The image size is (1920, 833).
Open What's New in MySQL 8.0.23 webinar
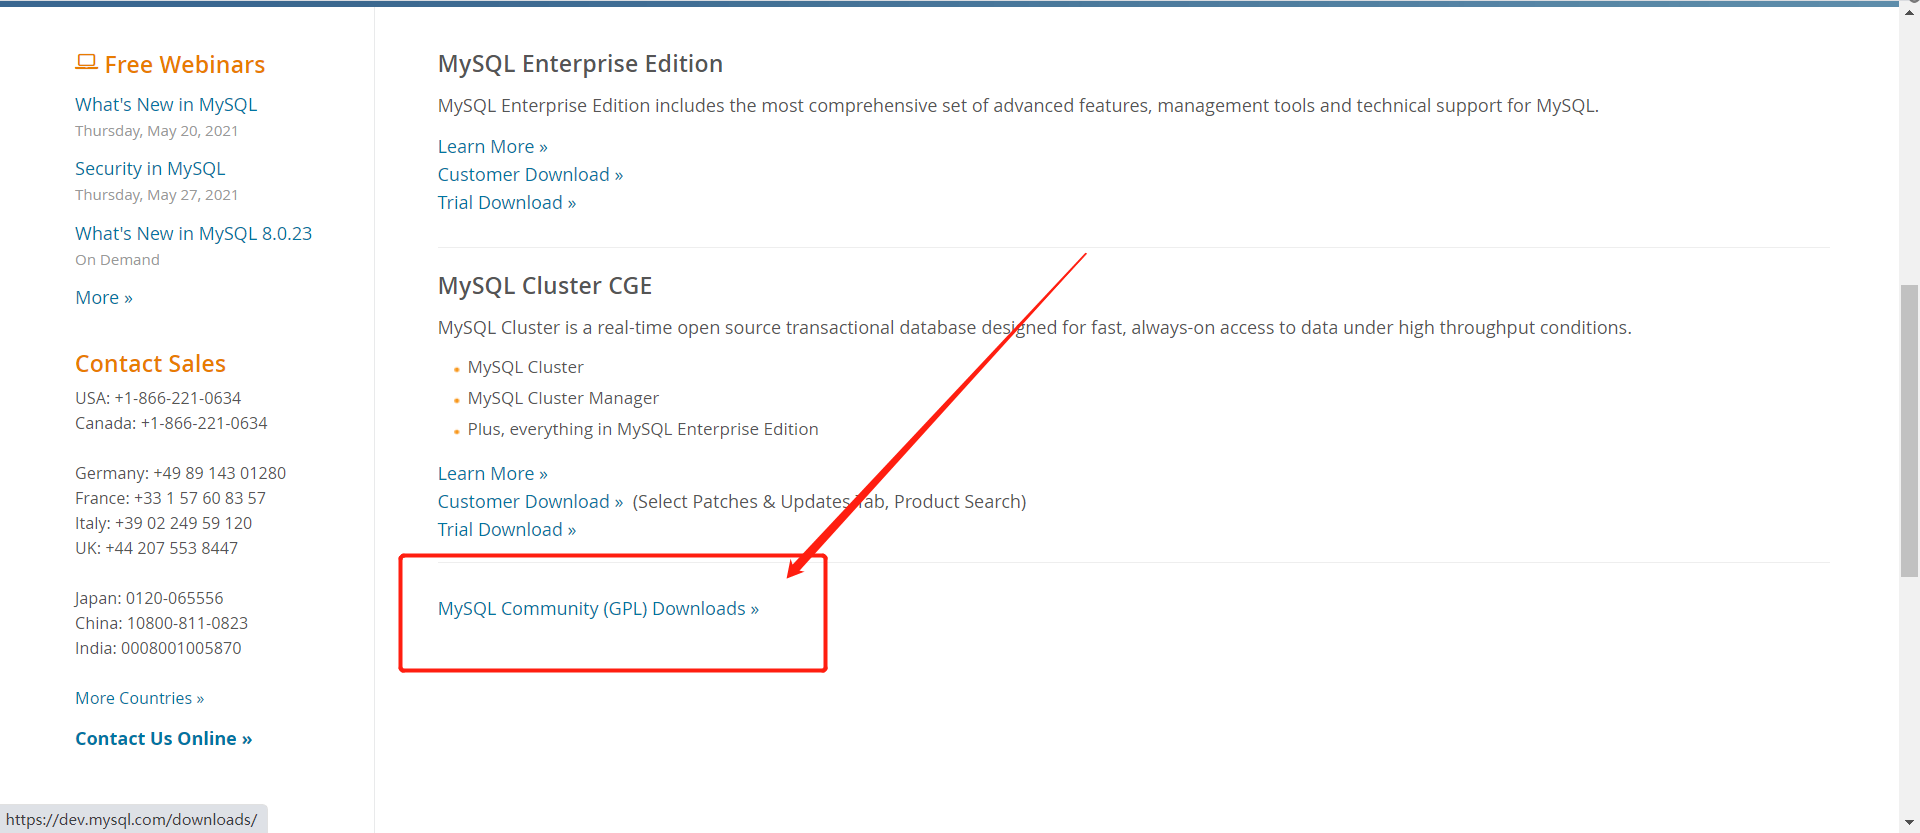point(194,234)
